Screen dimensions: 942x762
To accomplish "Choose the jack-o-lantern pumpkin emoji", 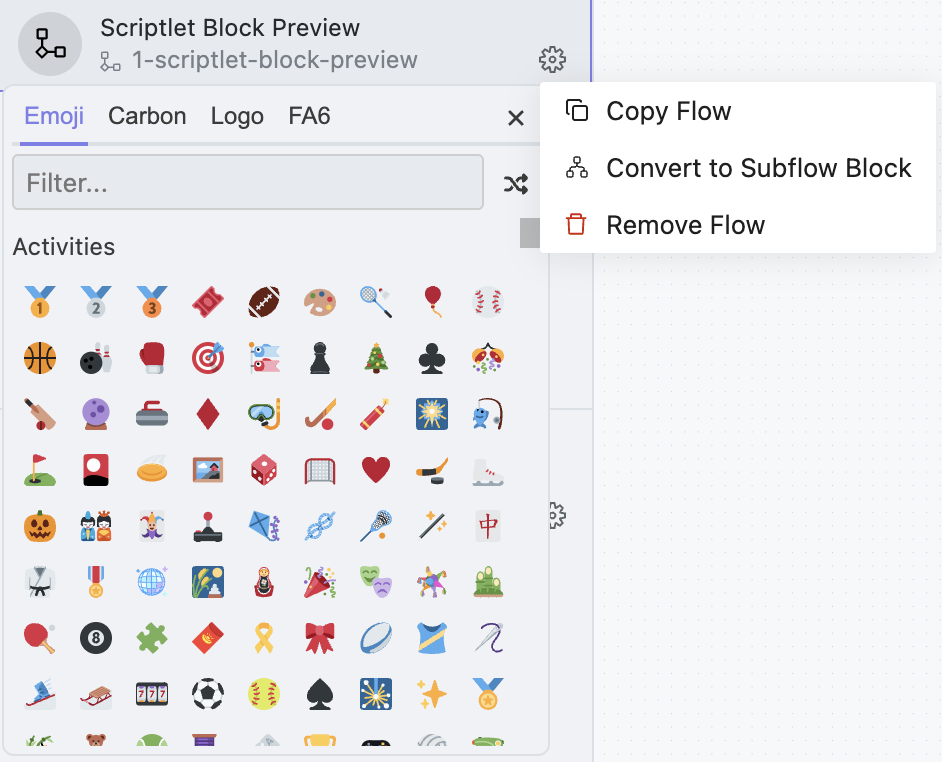I will (x=40, y=525).
